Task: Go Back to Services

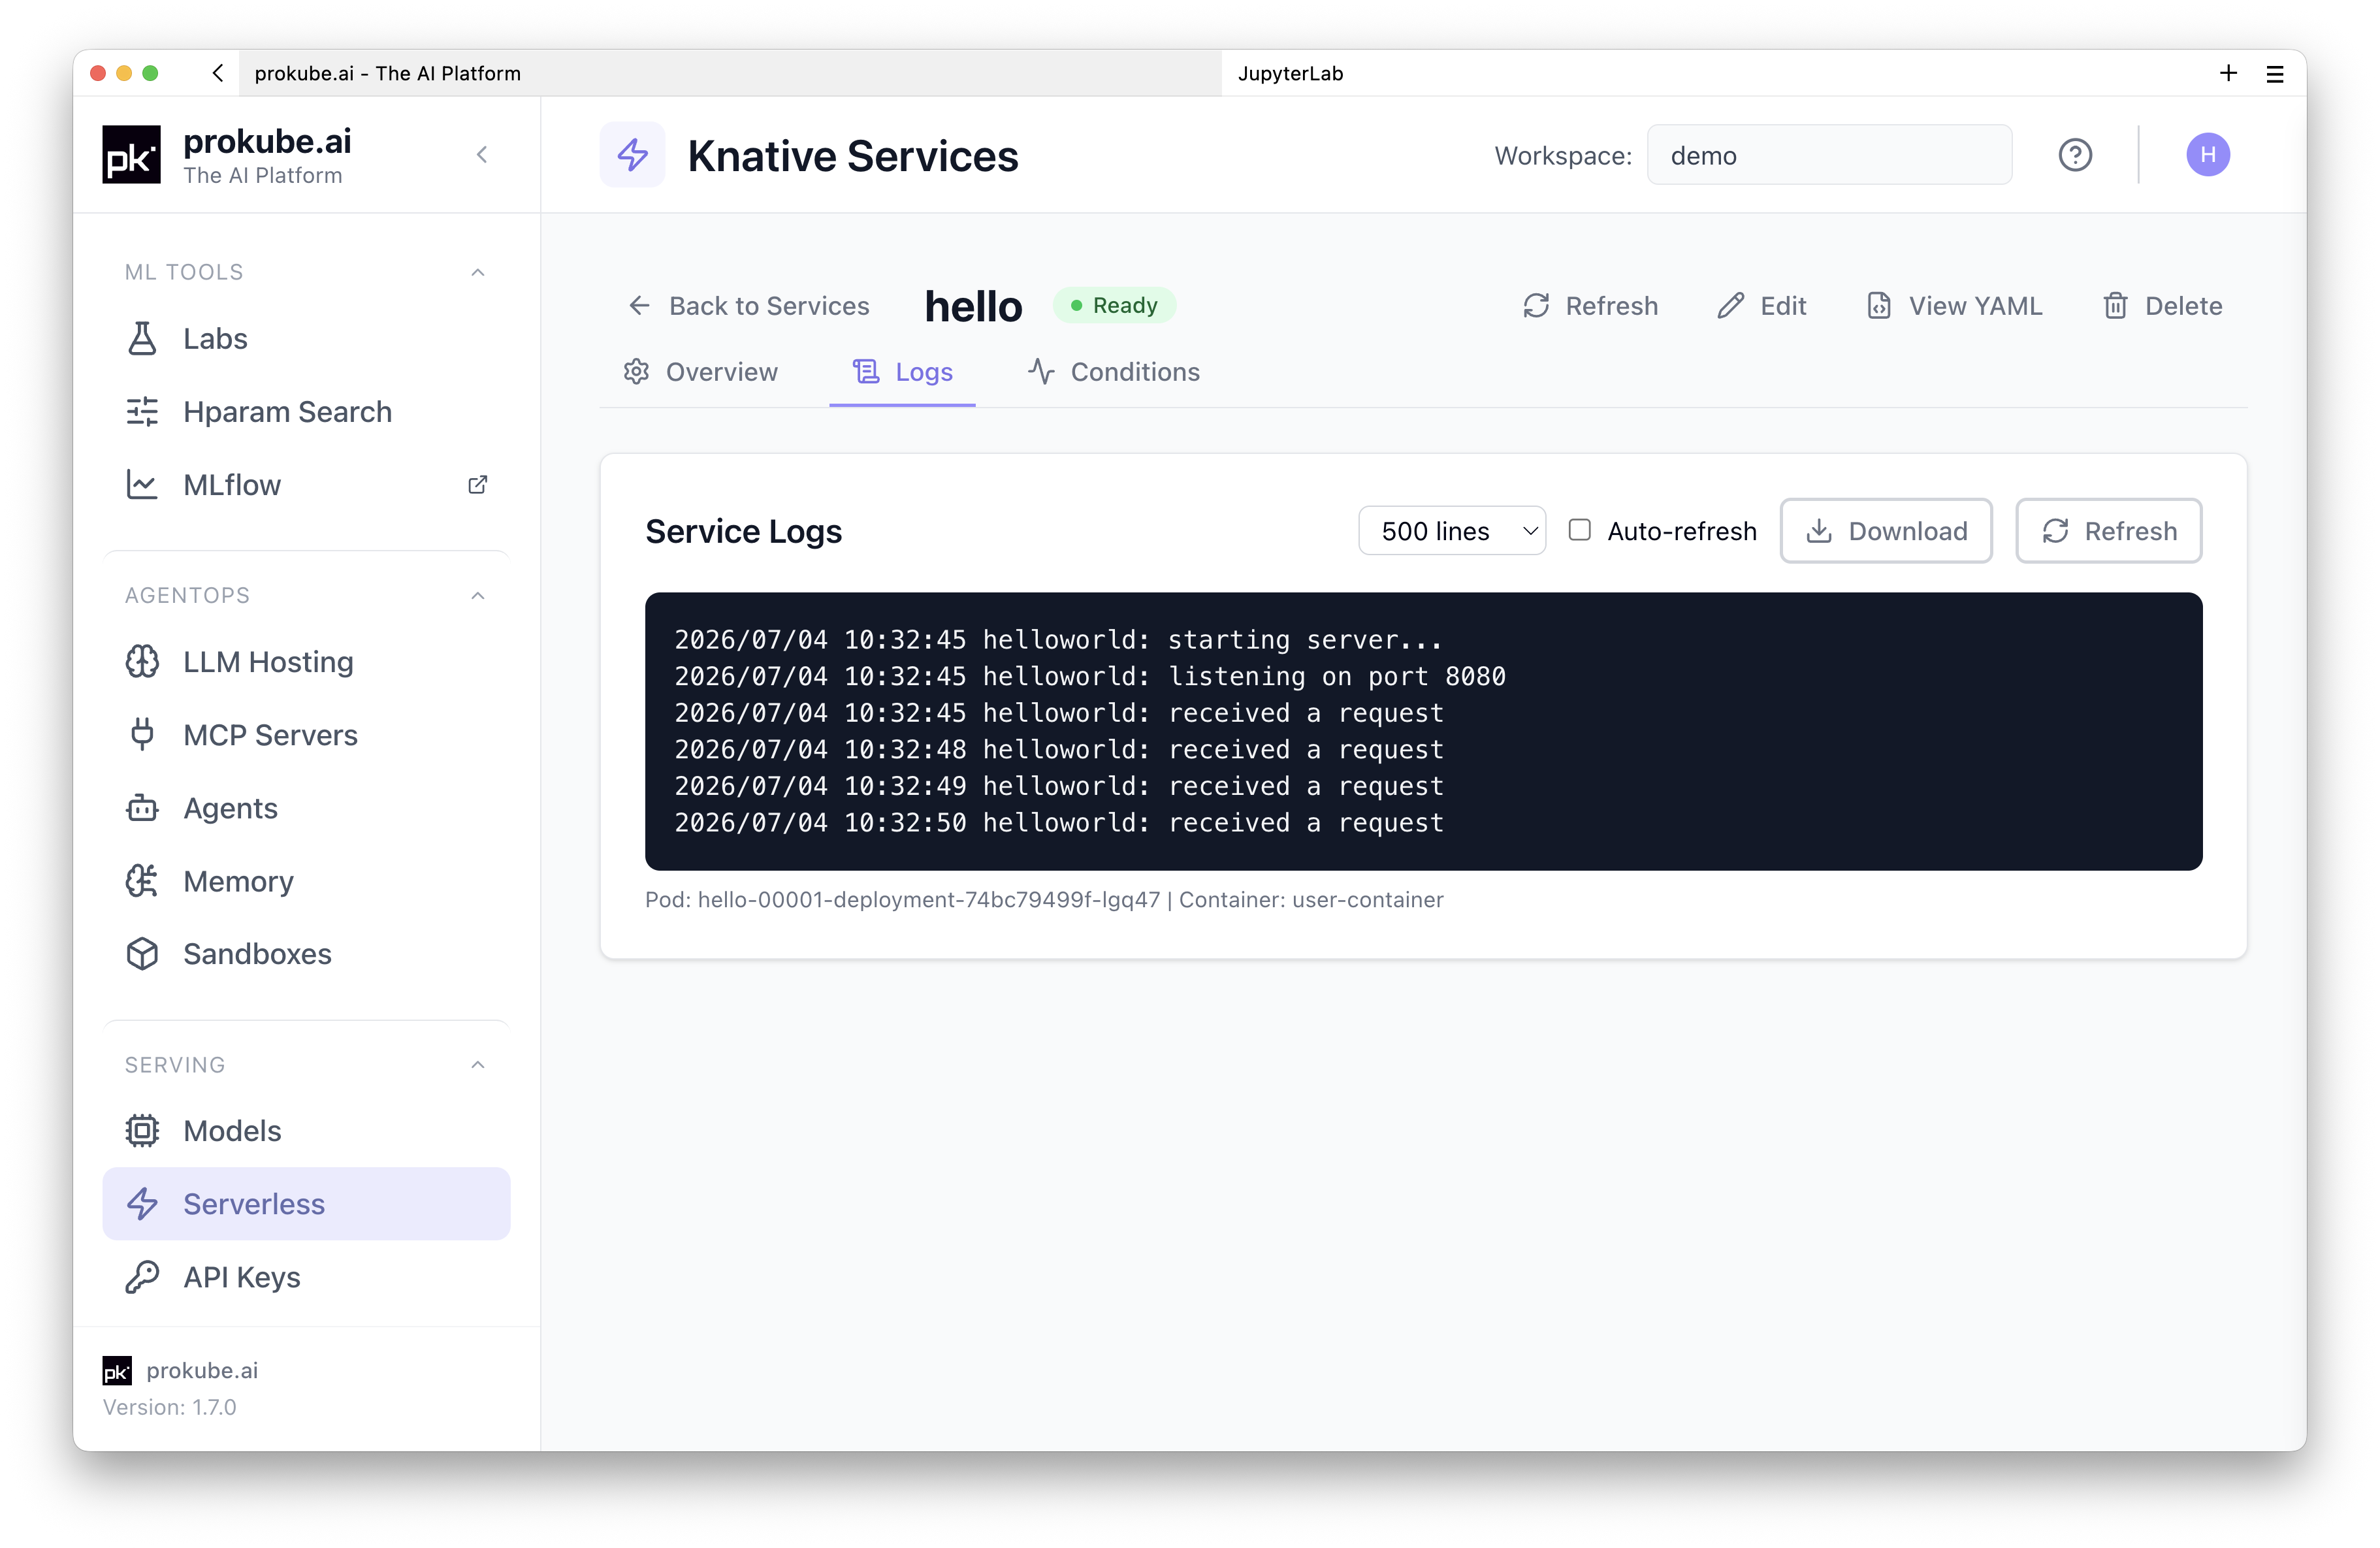Action: click(x=749, y=306)
